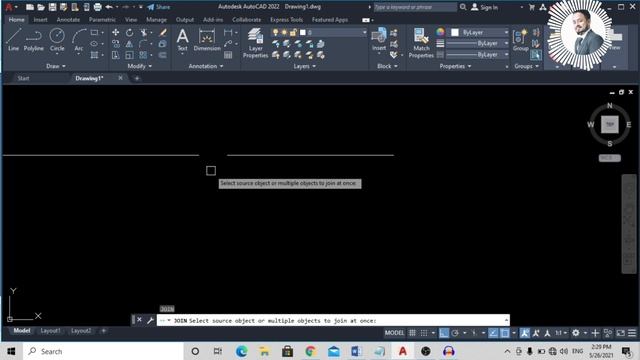Click the keyword search input field
Image resolution: width=640 pixels, height=360 pixels.
(415, 7)
